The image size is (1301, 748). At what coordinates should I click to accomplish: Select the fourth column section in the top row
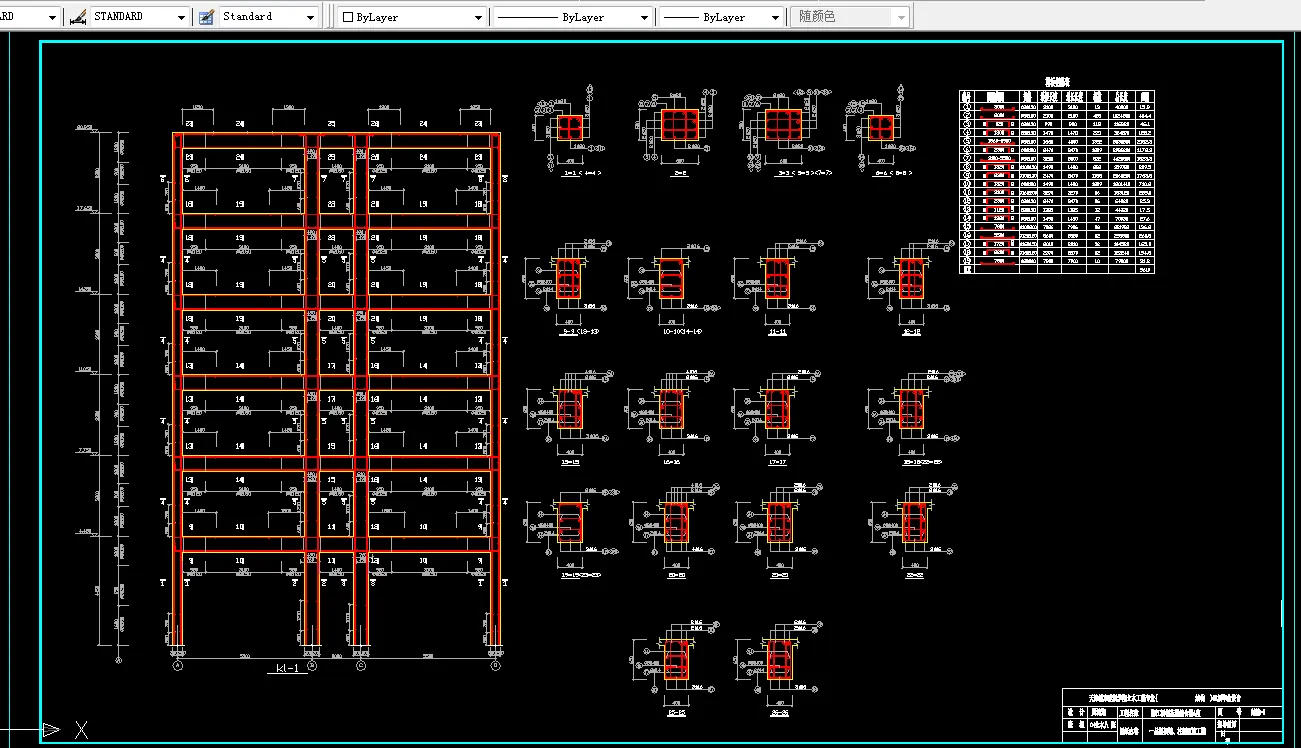(881, 128)
